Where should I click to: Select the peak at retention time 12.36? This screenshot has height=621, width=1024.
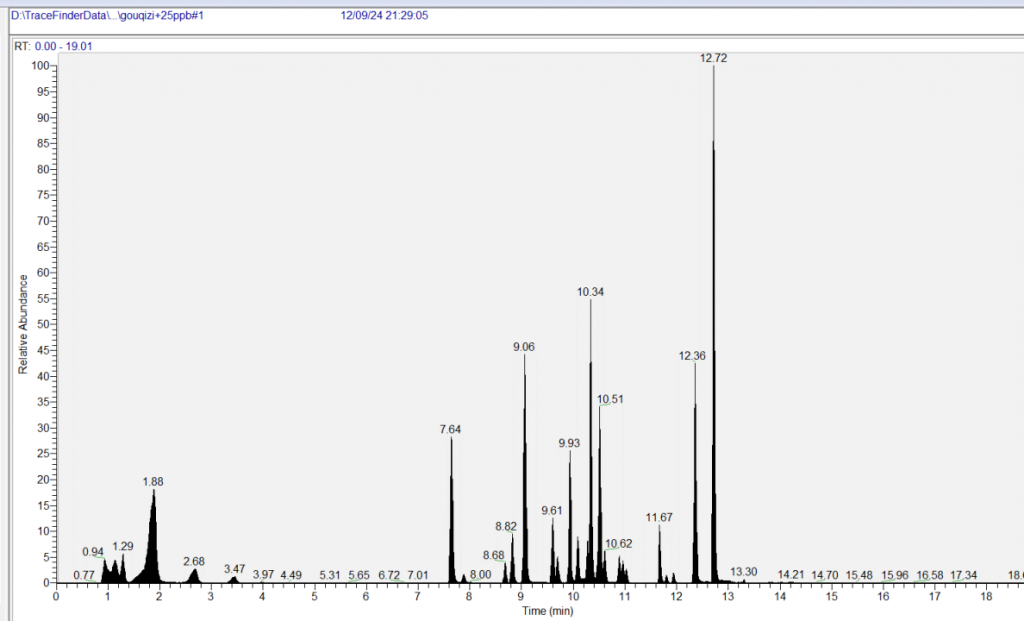(692, 356)
